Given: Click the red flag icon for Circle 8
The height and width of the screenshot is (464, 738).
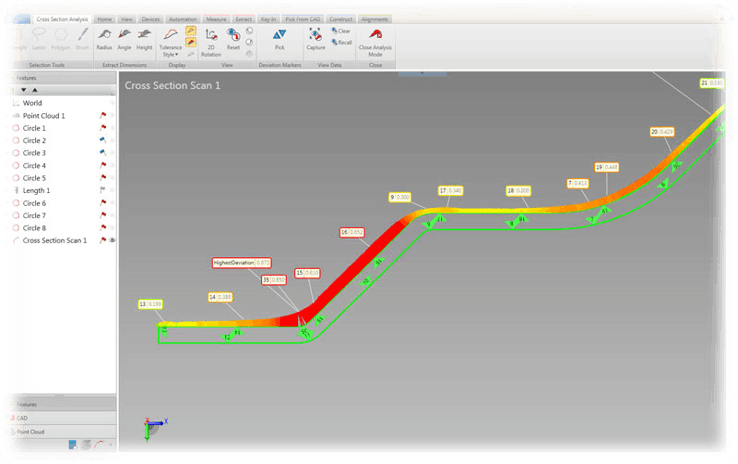Looking at the screenshot, I should pos(103,228).
